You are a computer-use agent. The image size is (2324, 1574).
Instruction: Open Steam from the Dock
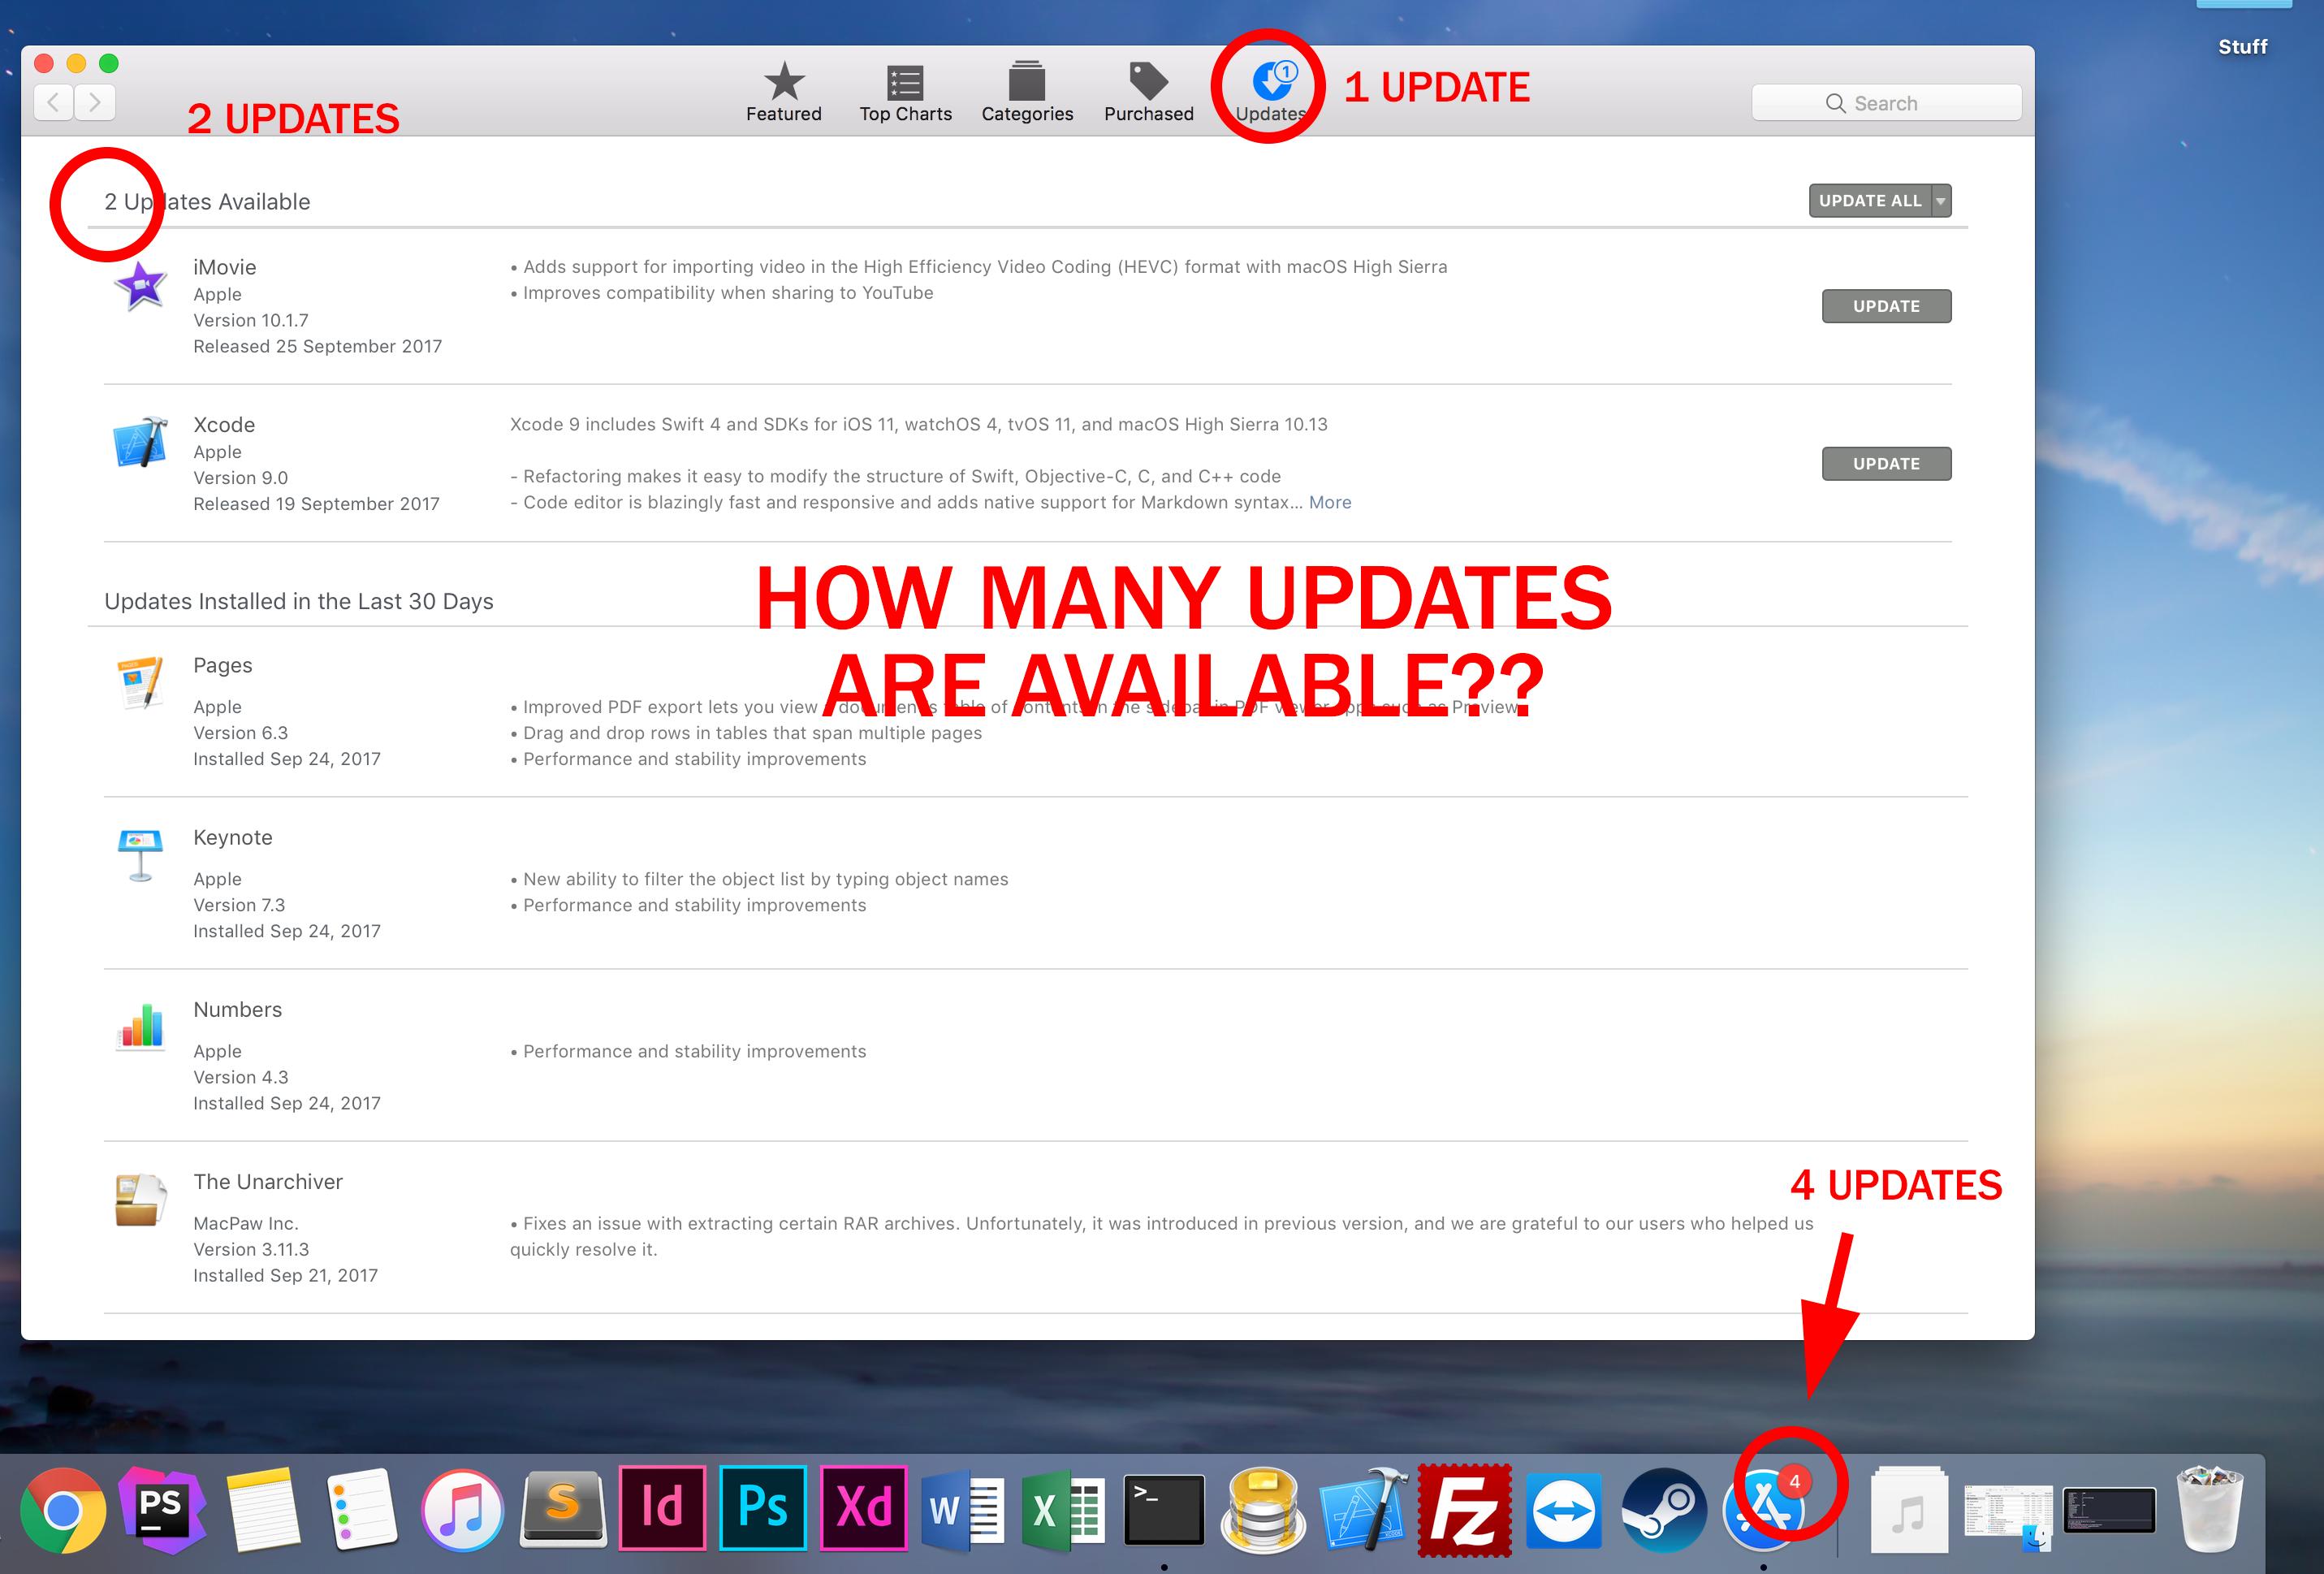(x=1663, y=1509)
